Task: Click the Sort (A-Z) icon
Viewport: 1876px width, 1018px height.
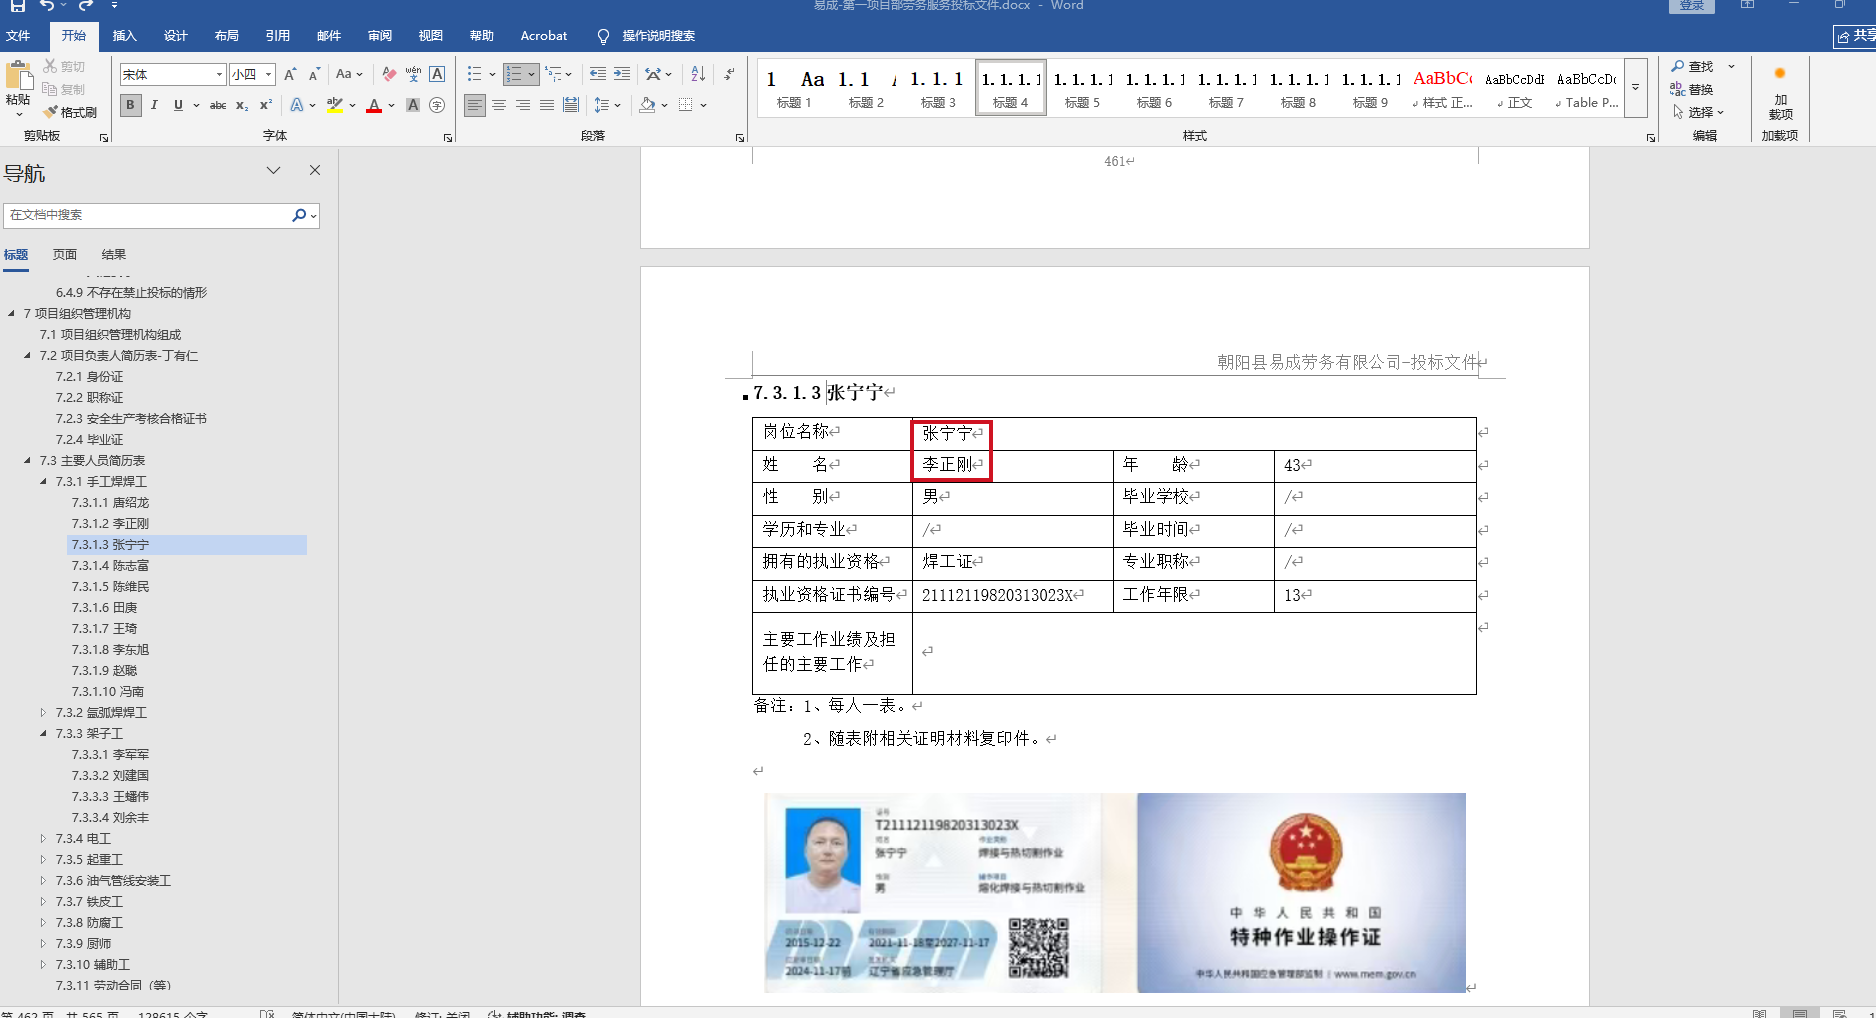Action: [698, 74]
